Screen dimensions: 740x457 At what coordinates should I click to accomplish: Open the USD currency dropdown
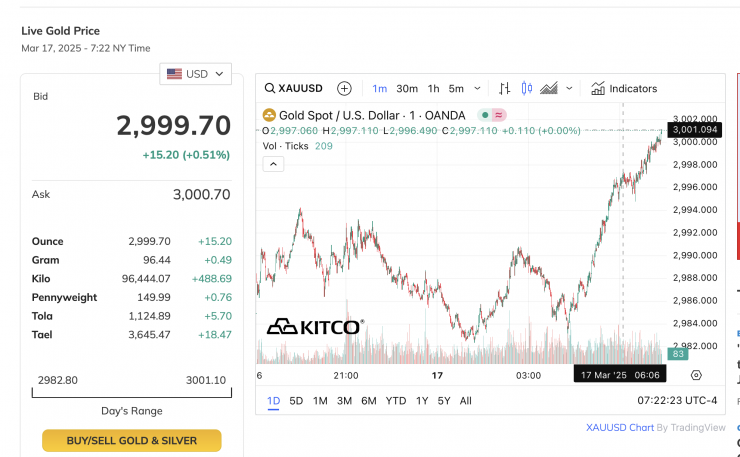(196, 74)
